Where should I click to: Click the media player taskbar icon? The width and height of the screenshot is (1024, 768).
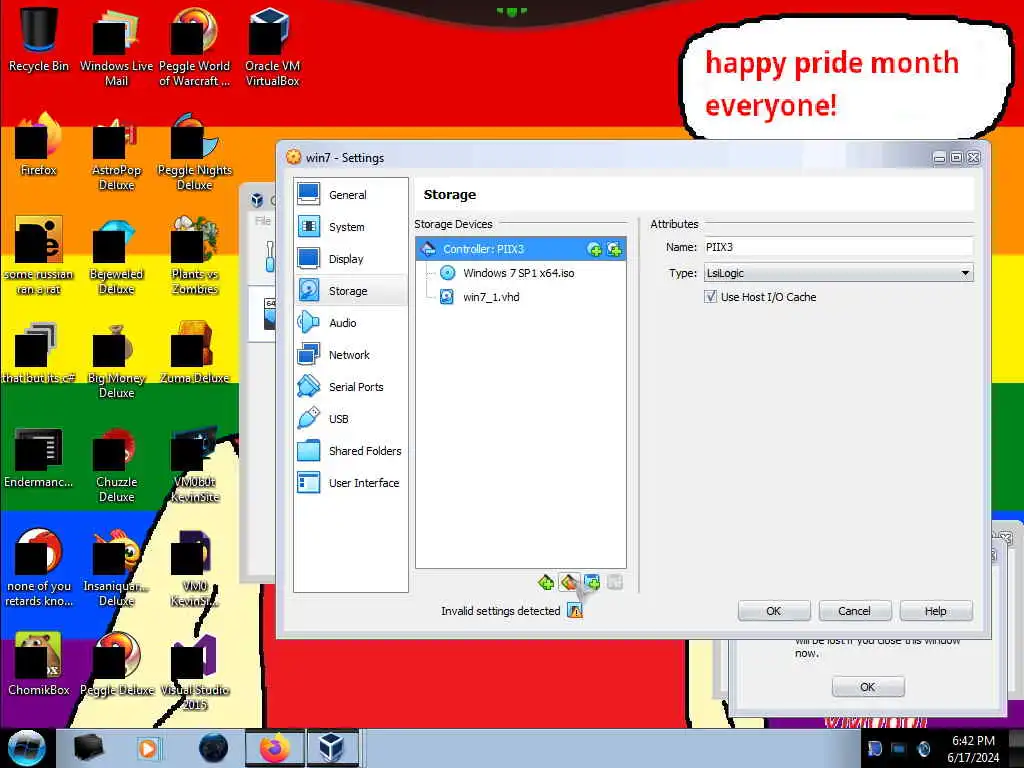click(x=148, y=748)
